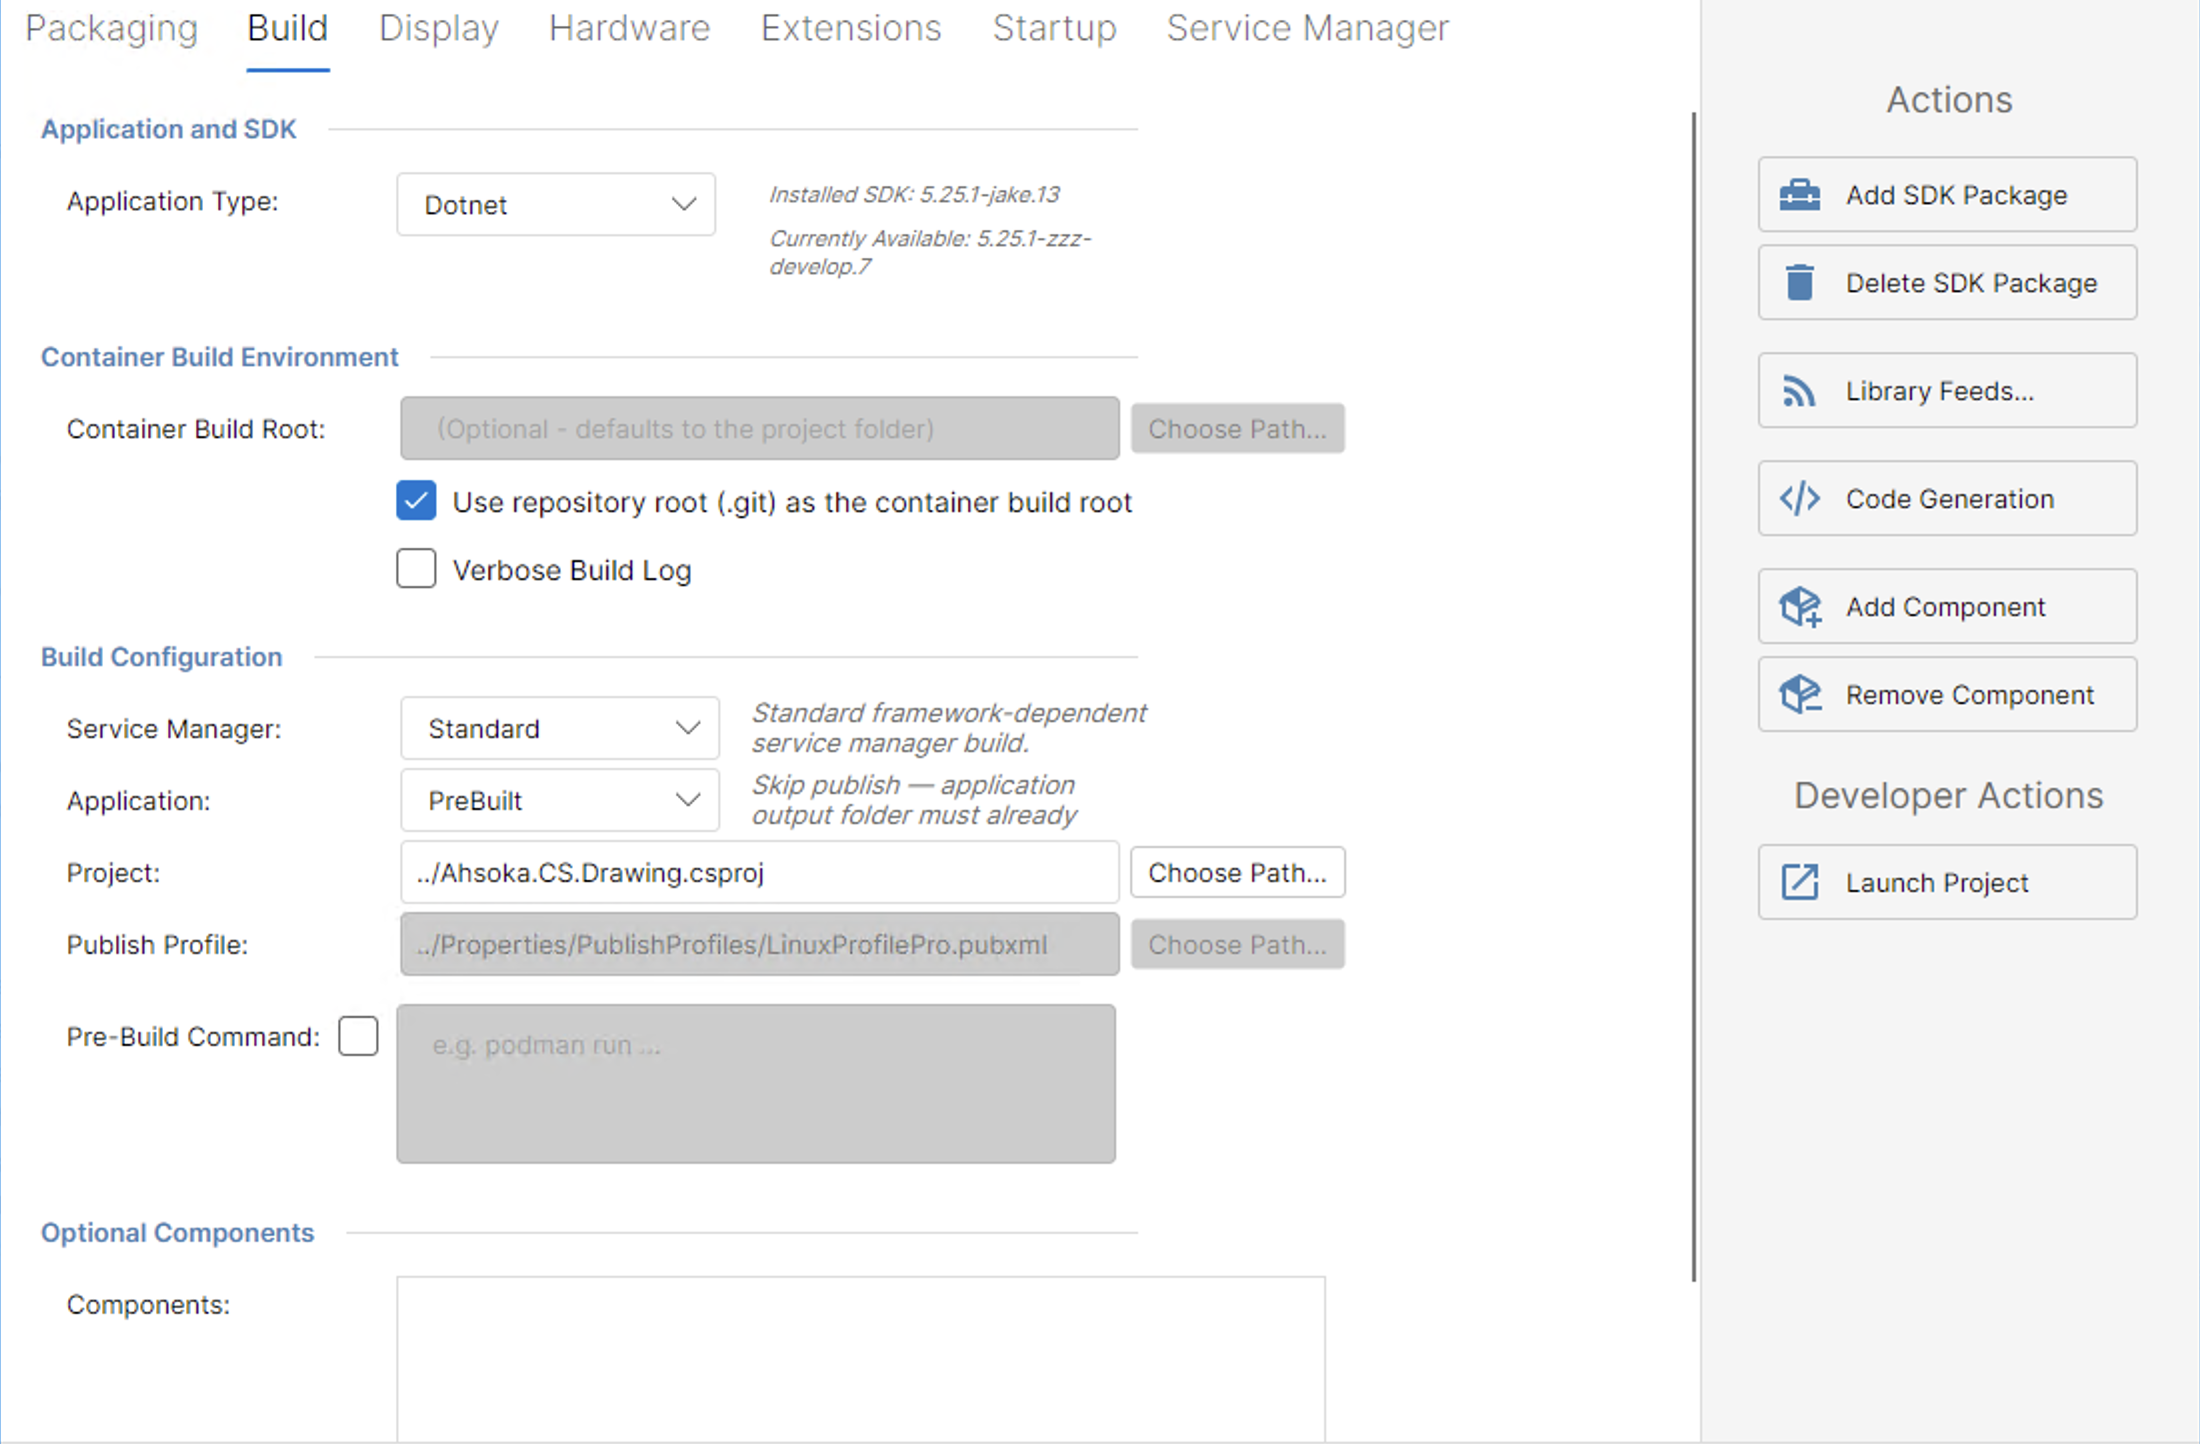Click the Optional Components section heading
This screenshot has height=1444, width=2200.
click(177, 1233)
